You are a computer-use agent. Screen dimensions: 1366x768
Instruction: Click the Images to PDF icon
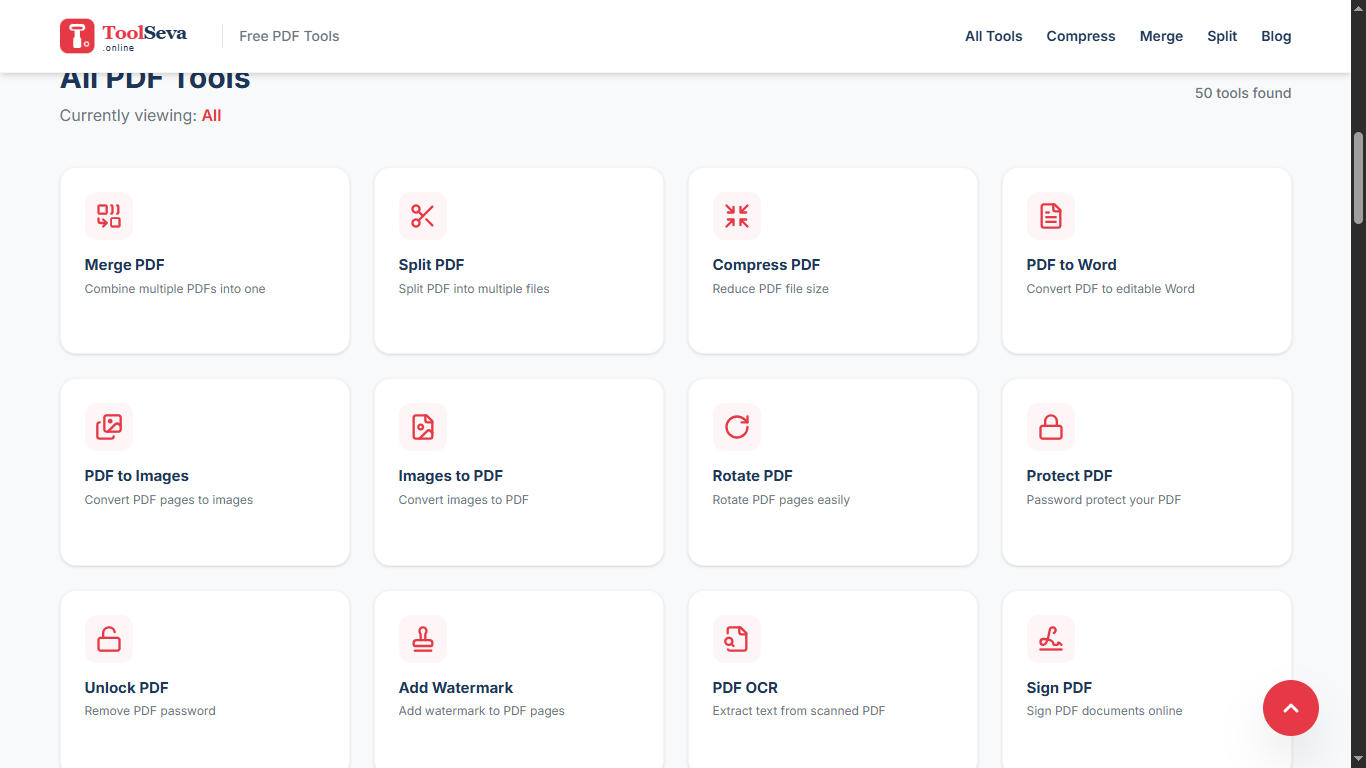[x=423, y=427]
